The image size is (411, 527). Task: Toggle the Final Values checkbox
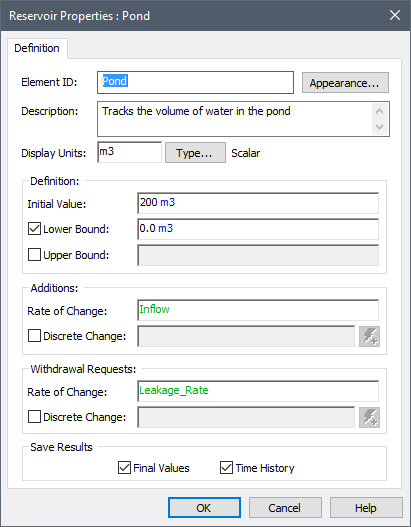click(124, 468)
